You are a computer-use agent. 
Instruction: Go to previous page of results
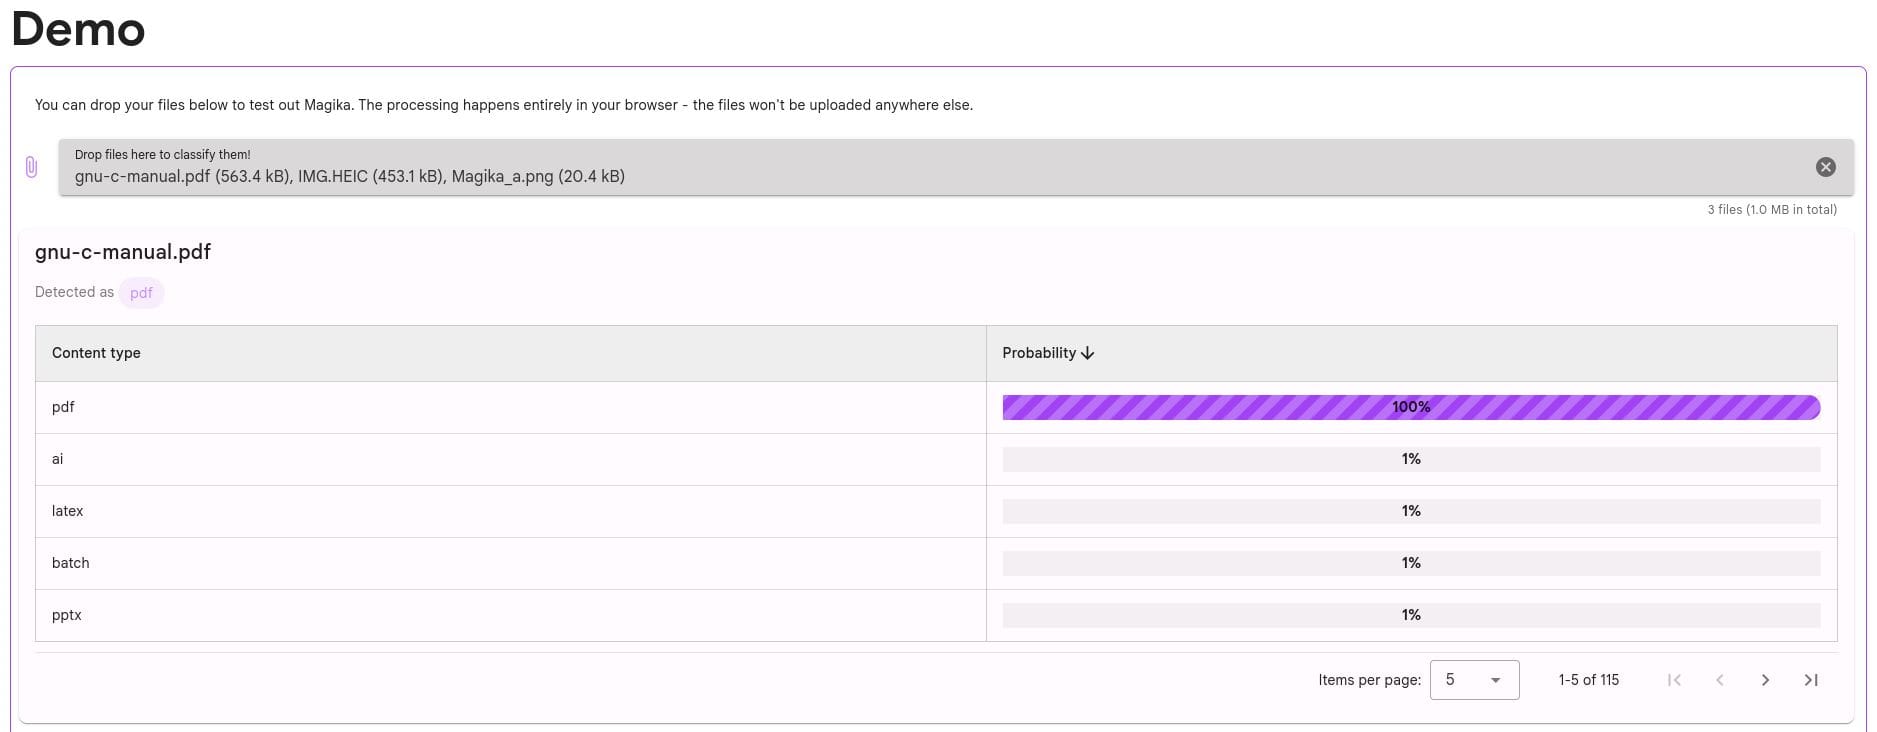click(1720, 680)
